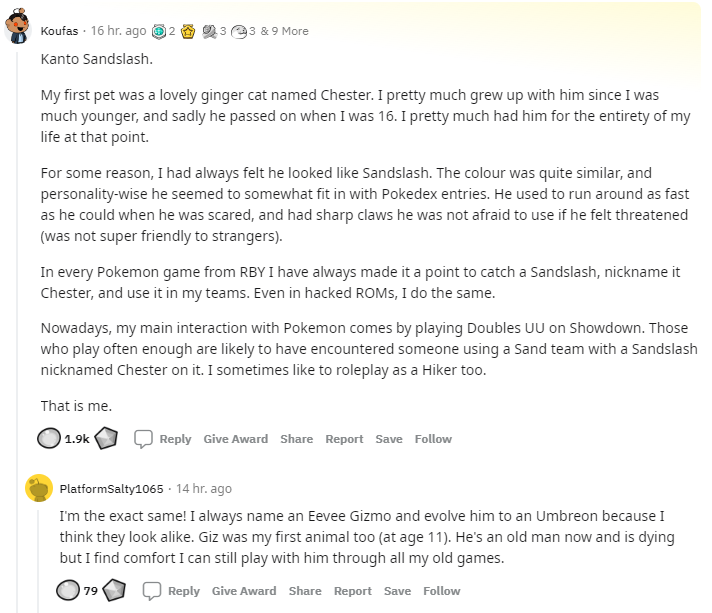Screen dimensions: 712x613
Task: Click the speech bubble icon on PlatformSalty1065's comment
Action: click(x=152, y=591)
